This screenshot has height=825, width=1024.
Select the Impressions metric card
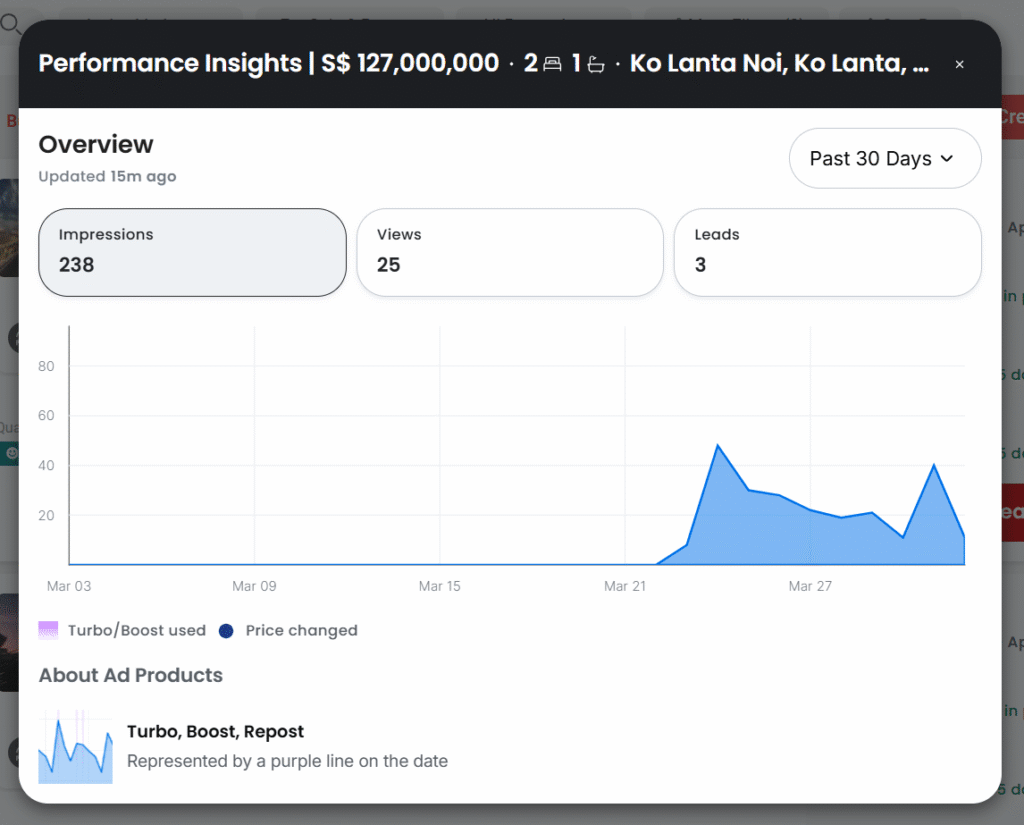[x=192, y=252]
